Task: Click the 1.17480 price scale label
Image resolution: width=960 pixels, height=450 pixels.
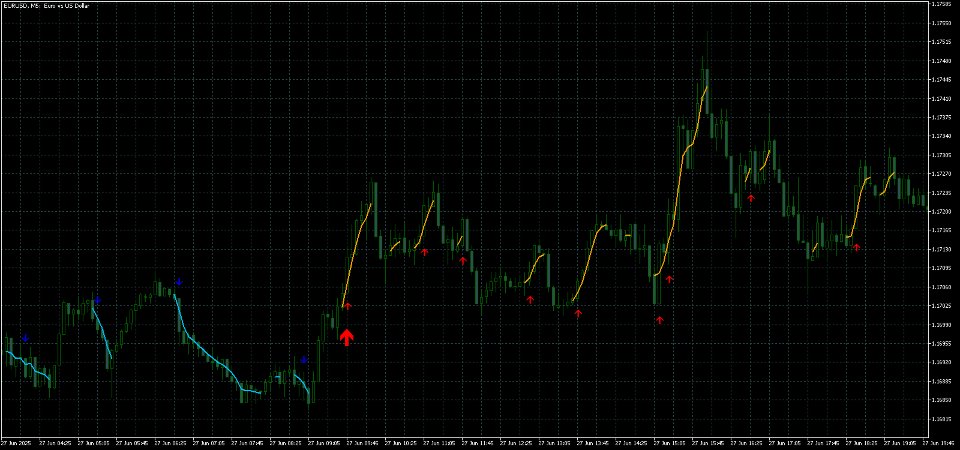Action: tap(940, 61)
